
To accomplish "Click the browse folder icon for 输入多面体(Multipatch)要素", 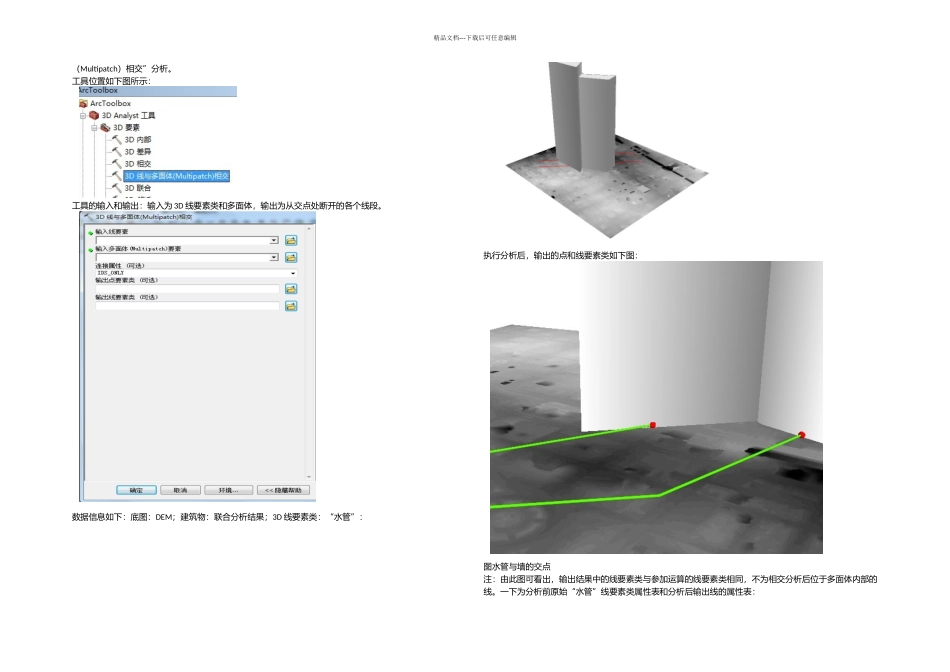I will pos(291,257).
